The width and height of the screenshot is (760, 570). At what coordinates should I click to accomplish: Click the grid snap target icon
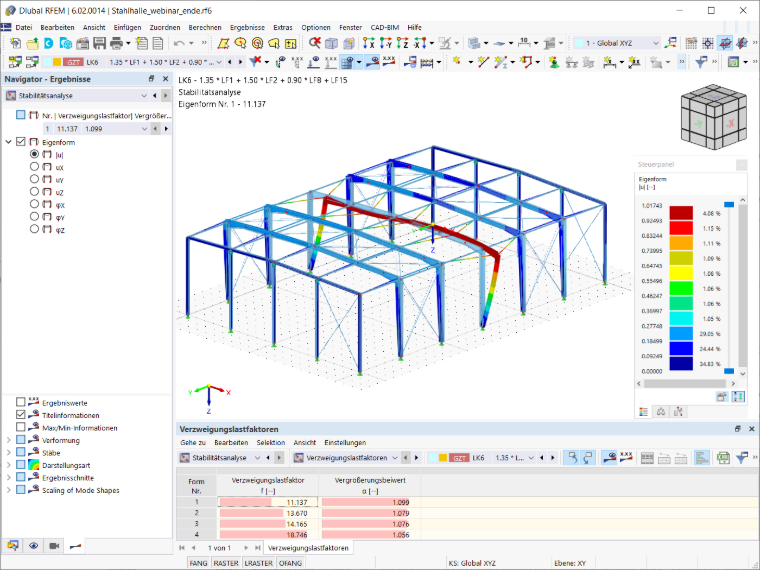(x=708, y=43)
